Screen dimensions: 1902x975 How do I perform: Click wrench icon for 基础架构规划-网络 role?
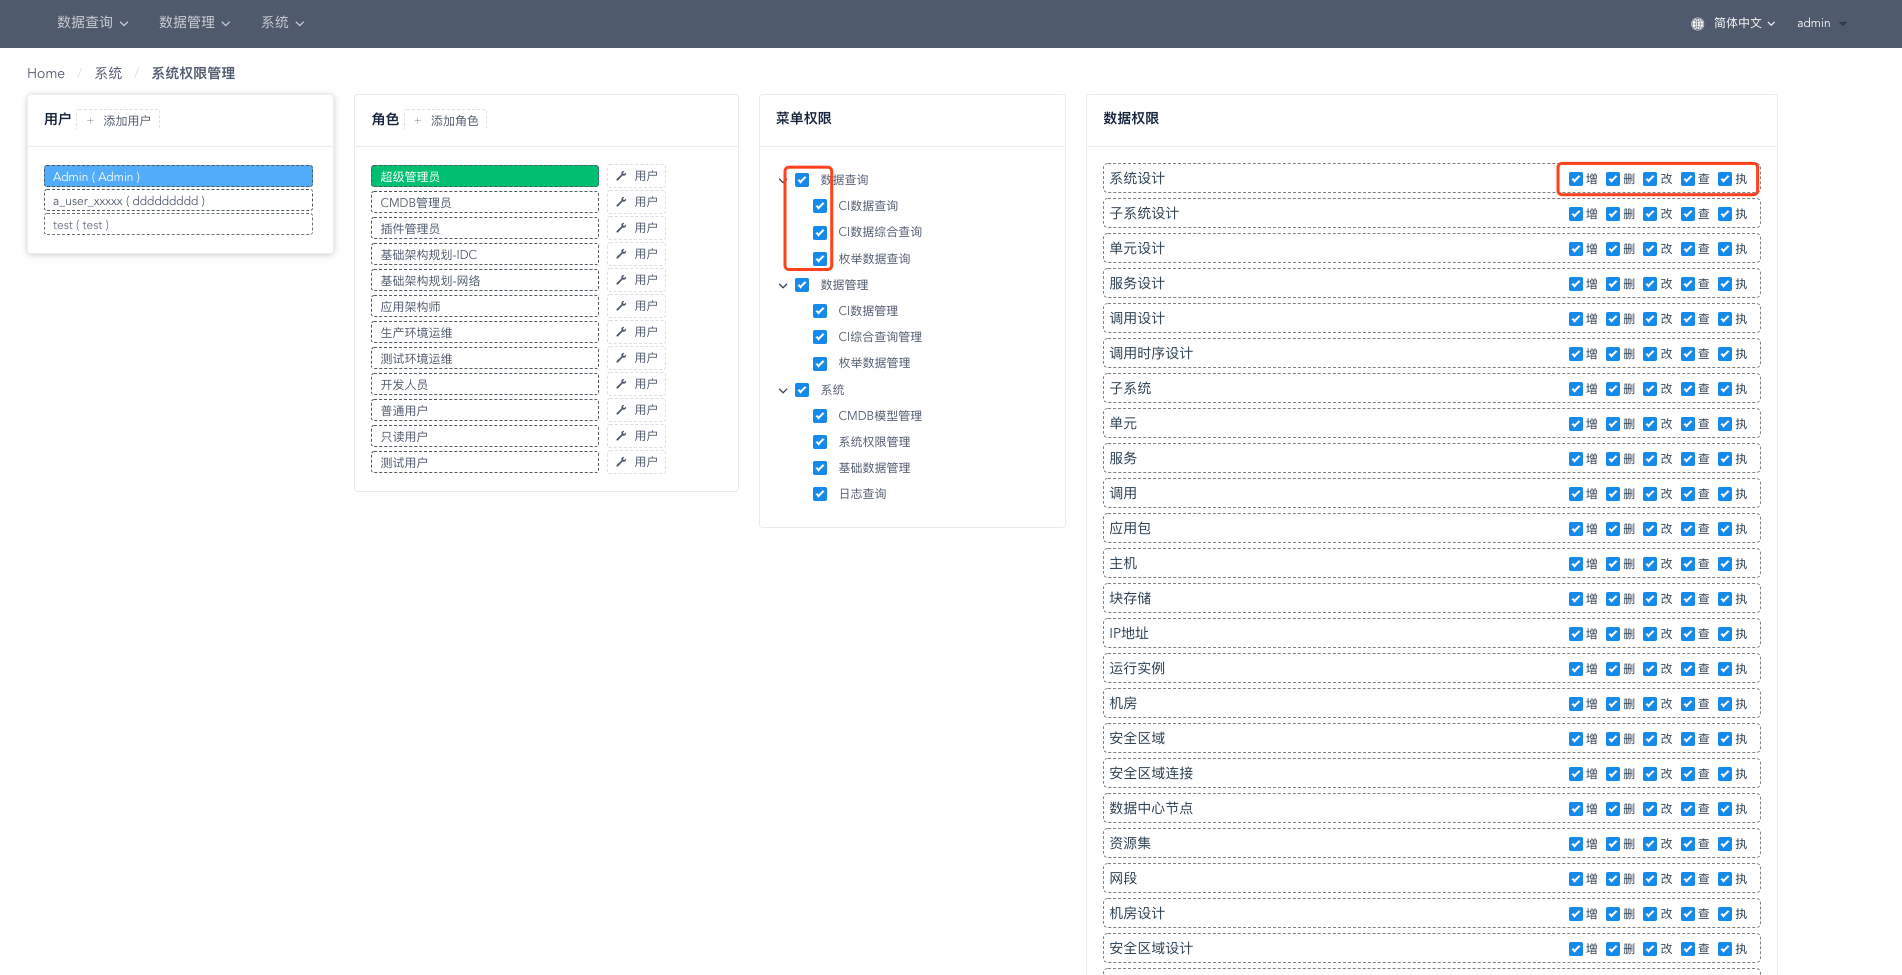coord(621,280)
